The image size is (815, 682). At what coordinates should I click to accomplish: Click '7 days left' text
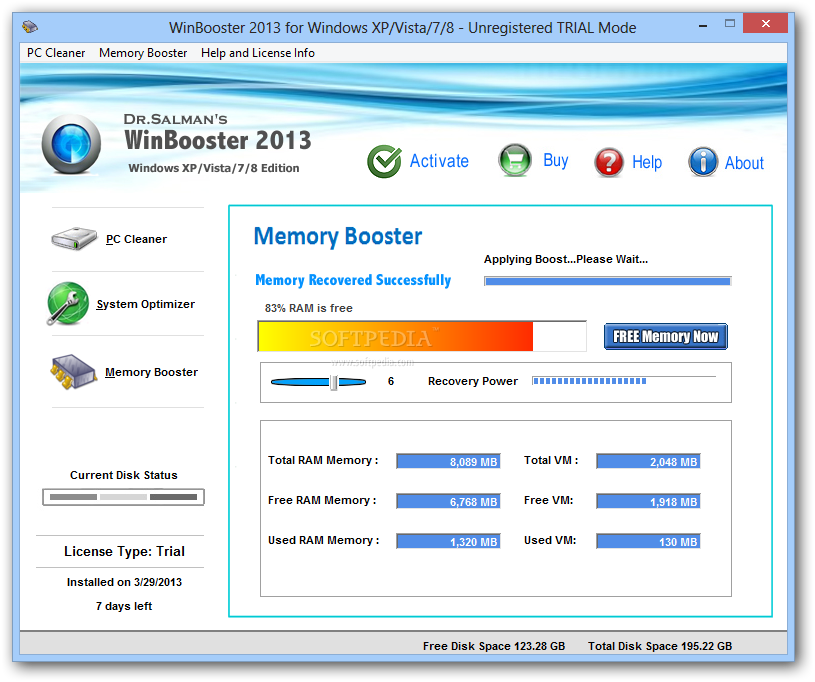[124, 606]
